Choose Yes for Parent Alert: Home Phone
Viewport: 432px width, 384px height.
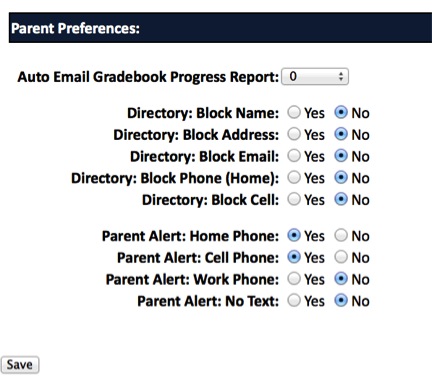tap(294, 236)
